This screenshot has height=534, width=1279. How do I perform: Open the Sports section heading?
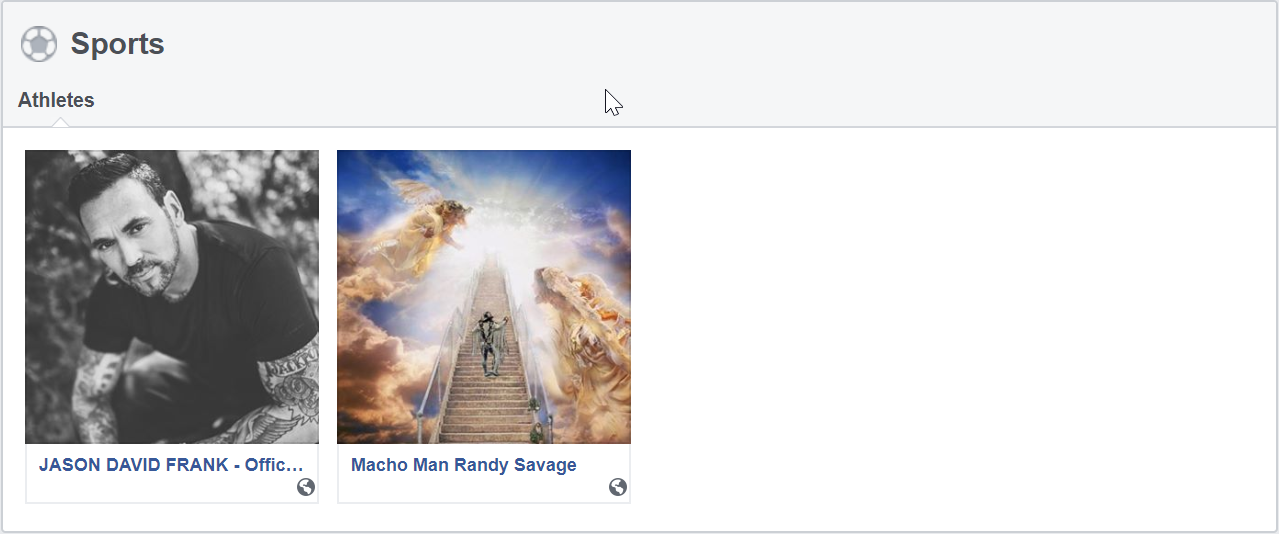point(117,44)
